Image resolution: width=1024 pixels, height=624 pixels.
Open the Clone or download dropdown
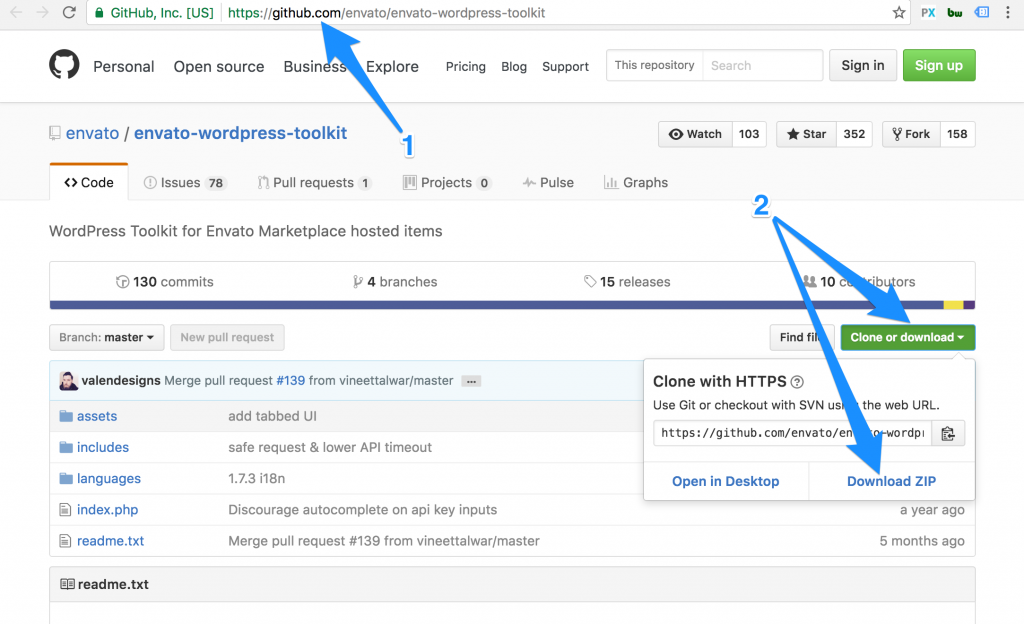[908, 337]
